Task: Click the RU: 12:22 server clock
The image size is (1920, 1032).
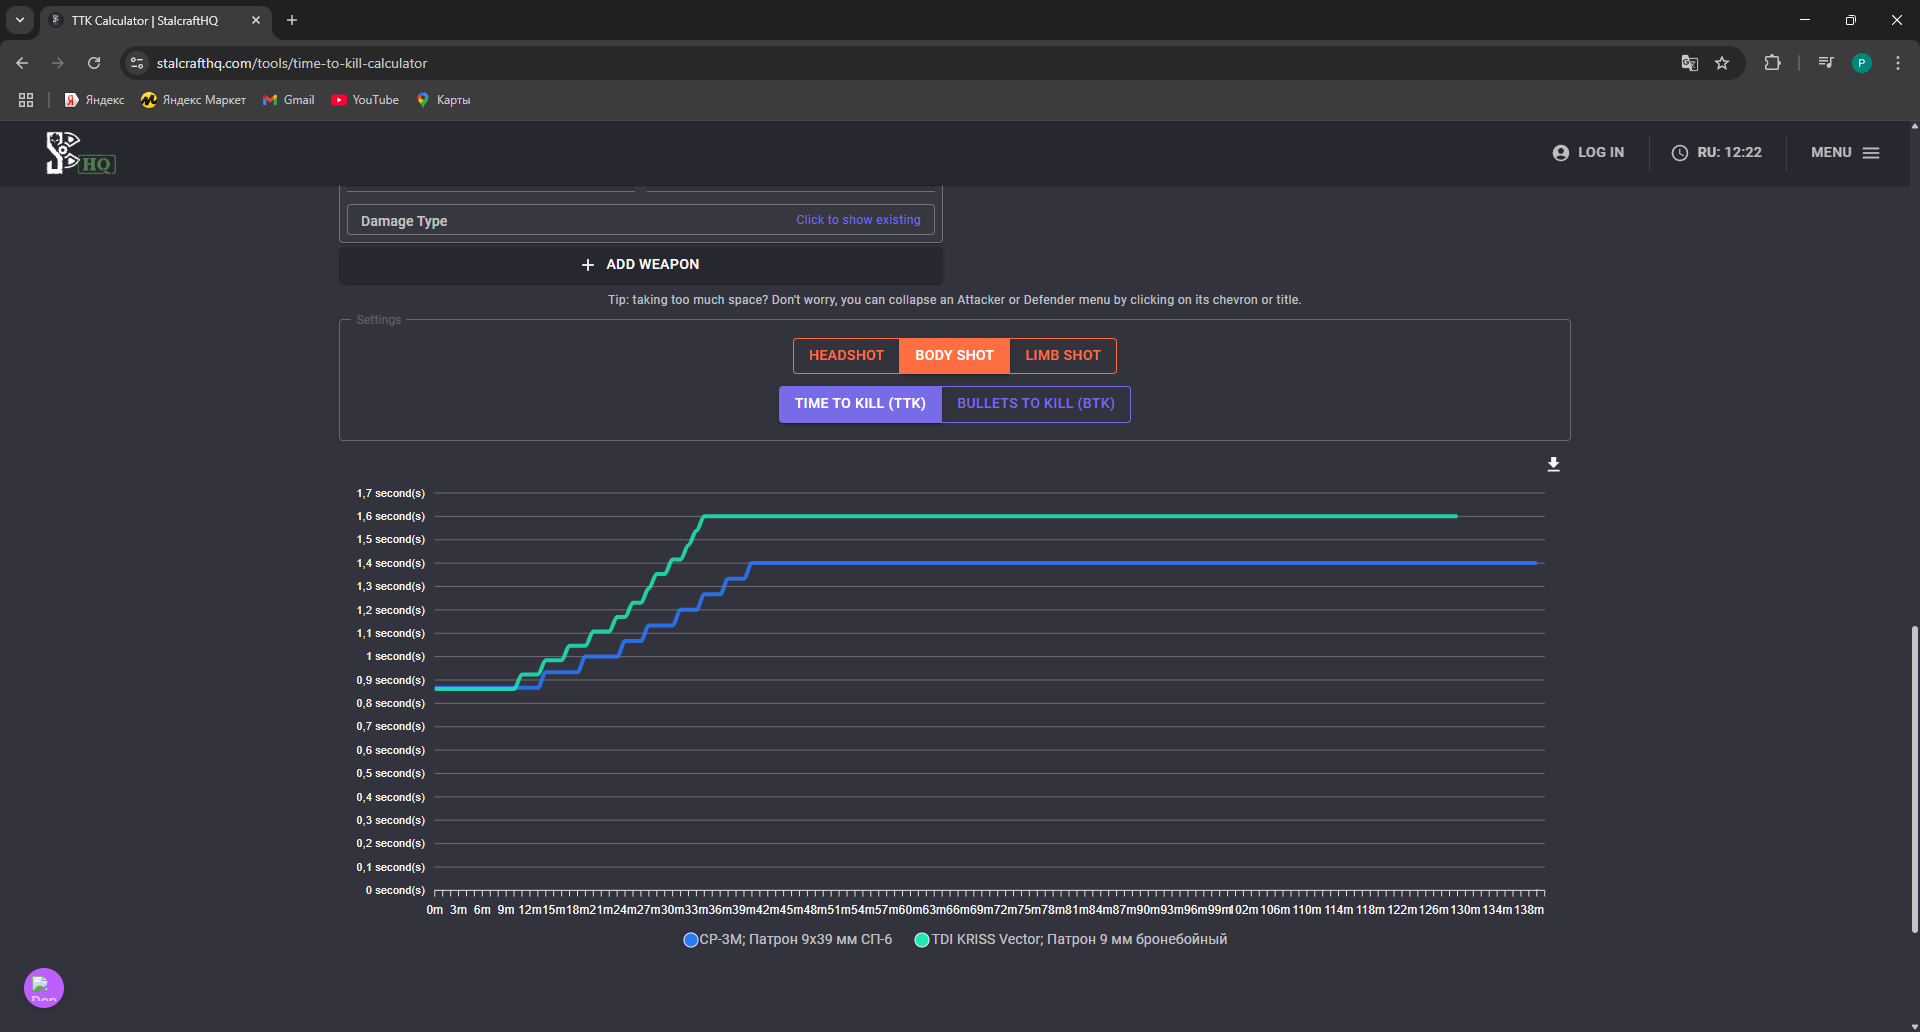Action: [1717, 153]
